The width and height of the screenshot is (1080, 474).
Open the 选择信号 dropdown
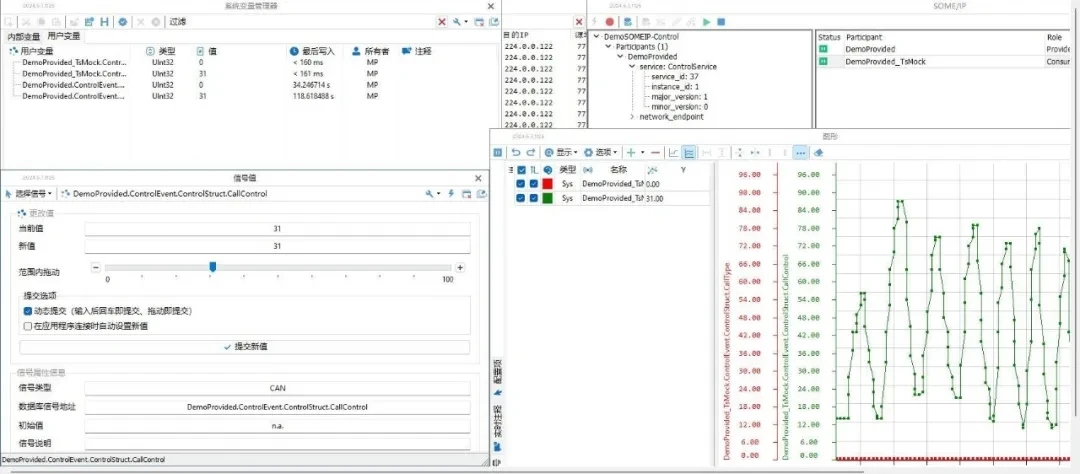point(30,193)
